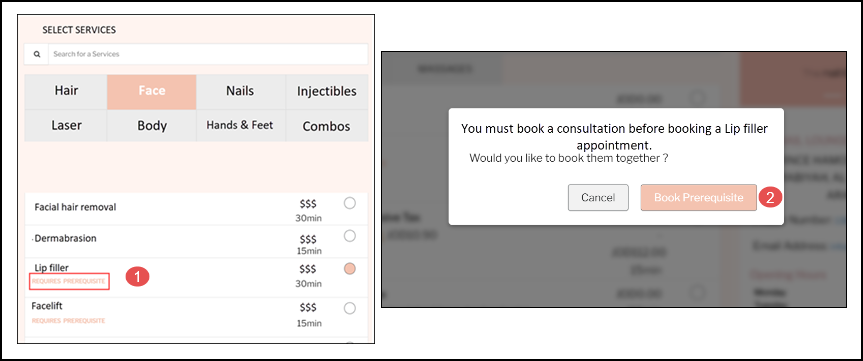Toggle the Lip filler radio button

349,269
